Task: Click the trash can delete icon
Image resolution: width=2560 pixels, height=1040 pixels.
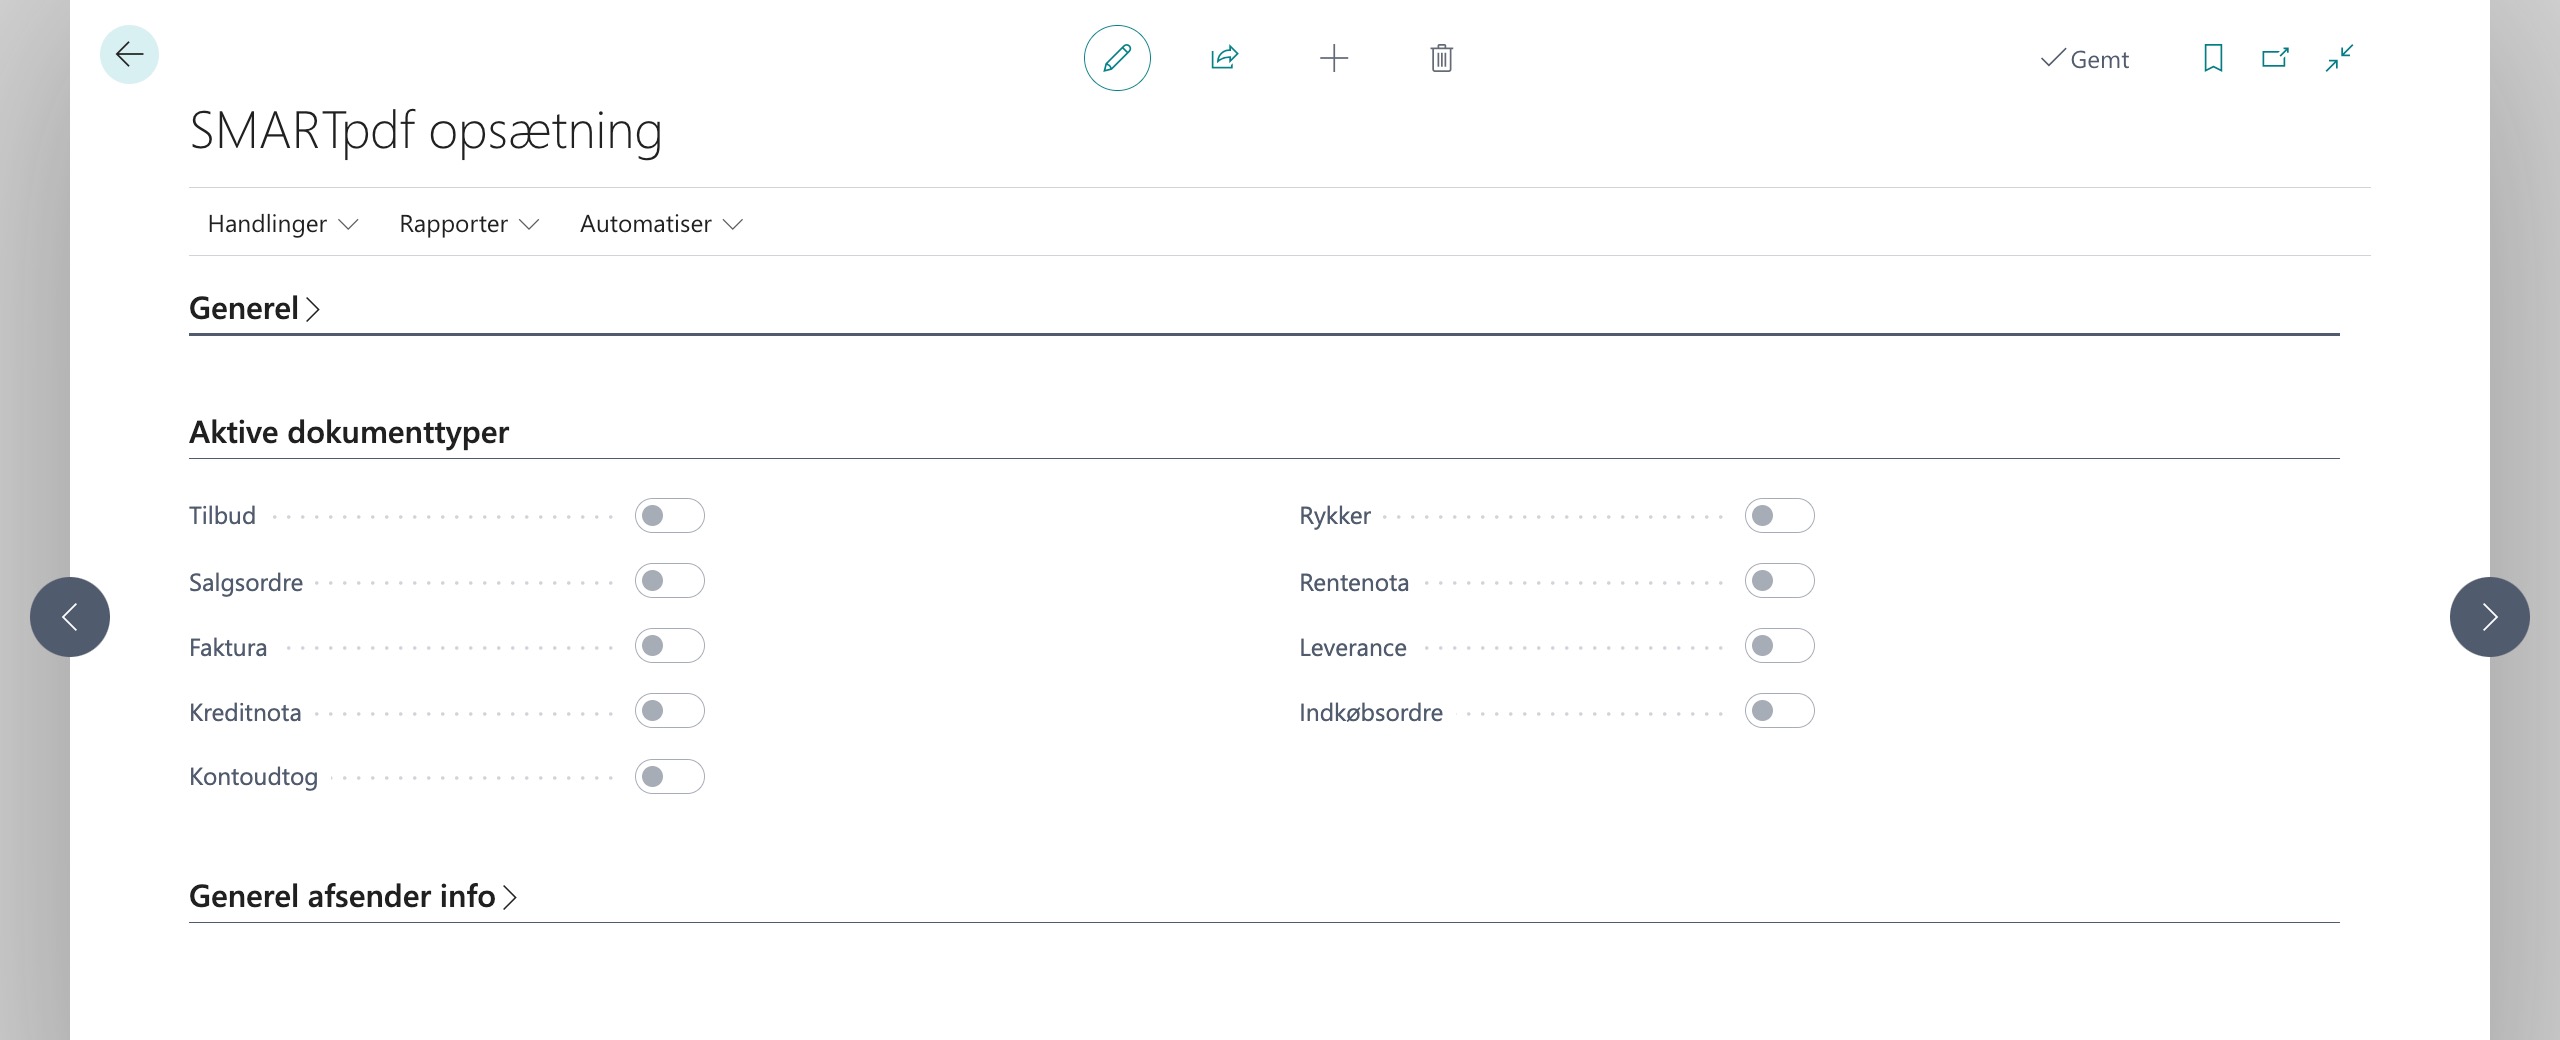Action: pos(1441,58)
